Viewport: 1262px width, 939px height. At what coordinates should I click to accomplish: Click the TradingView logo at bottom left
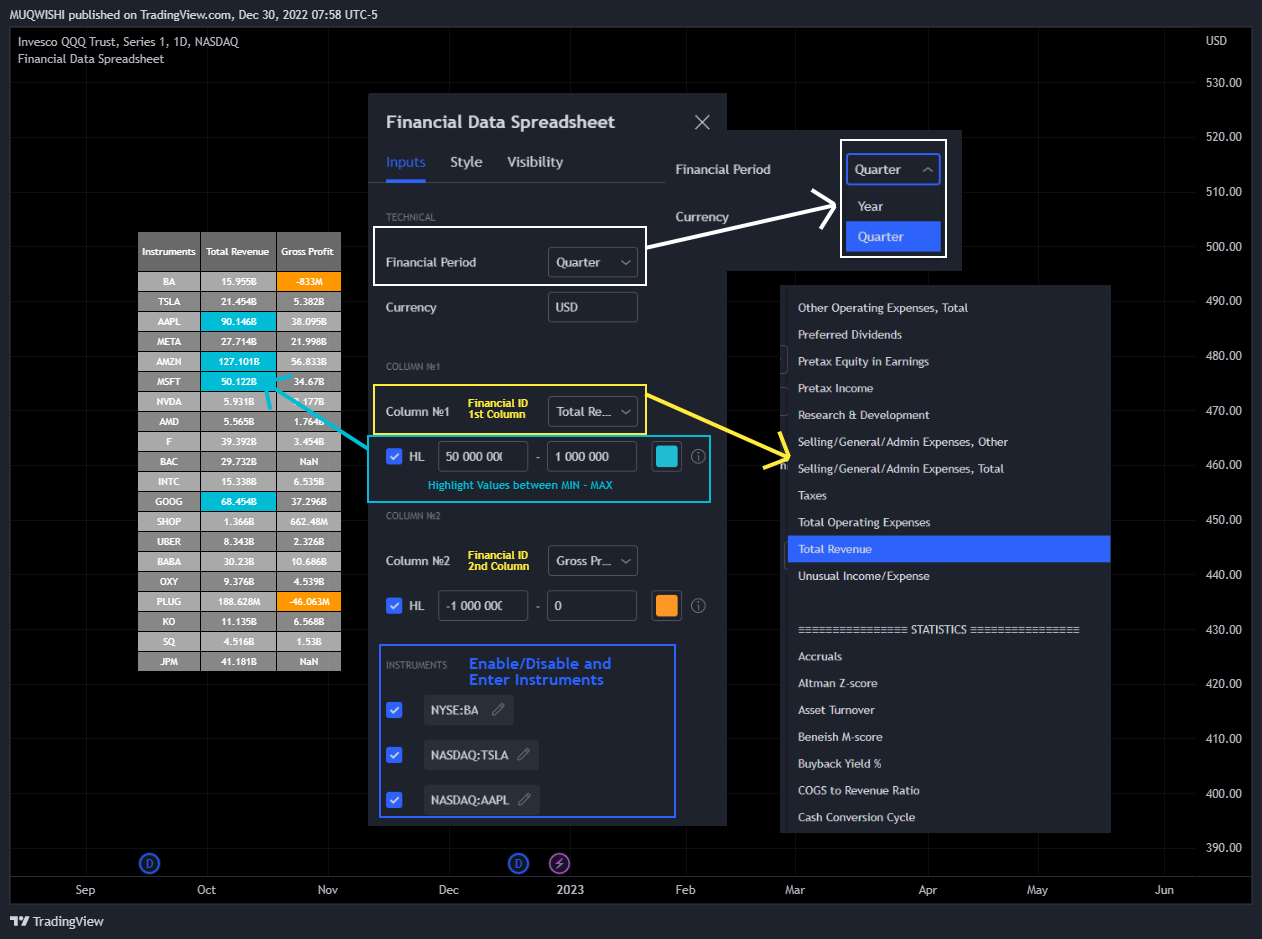(57, 921)
